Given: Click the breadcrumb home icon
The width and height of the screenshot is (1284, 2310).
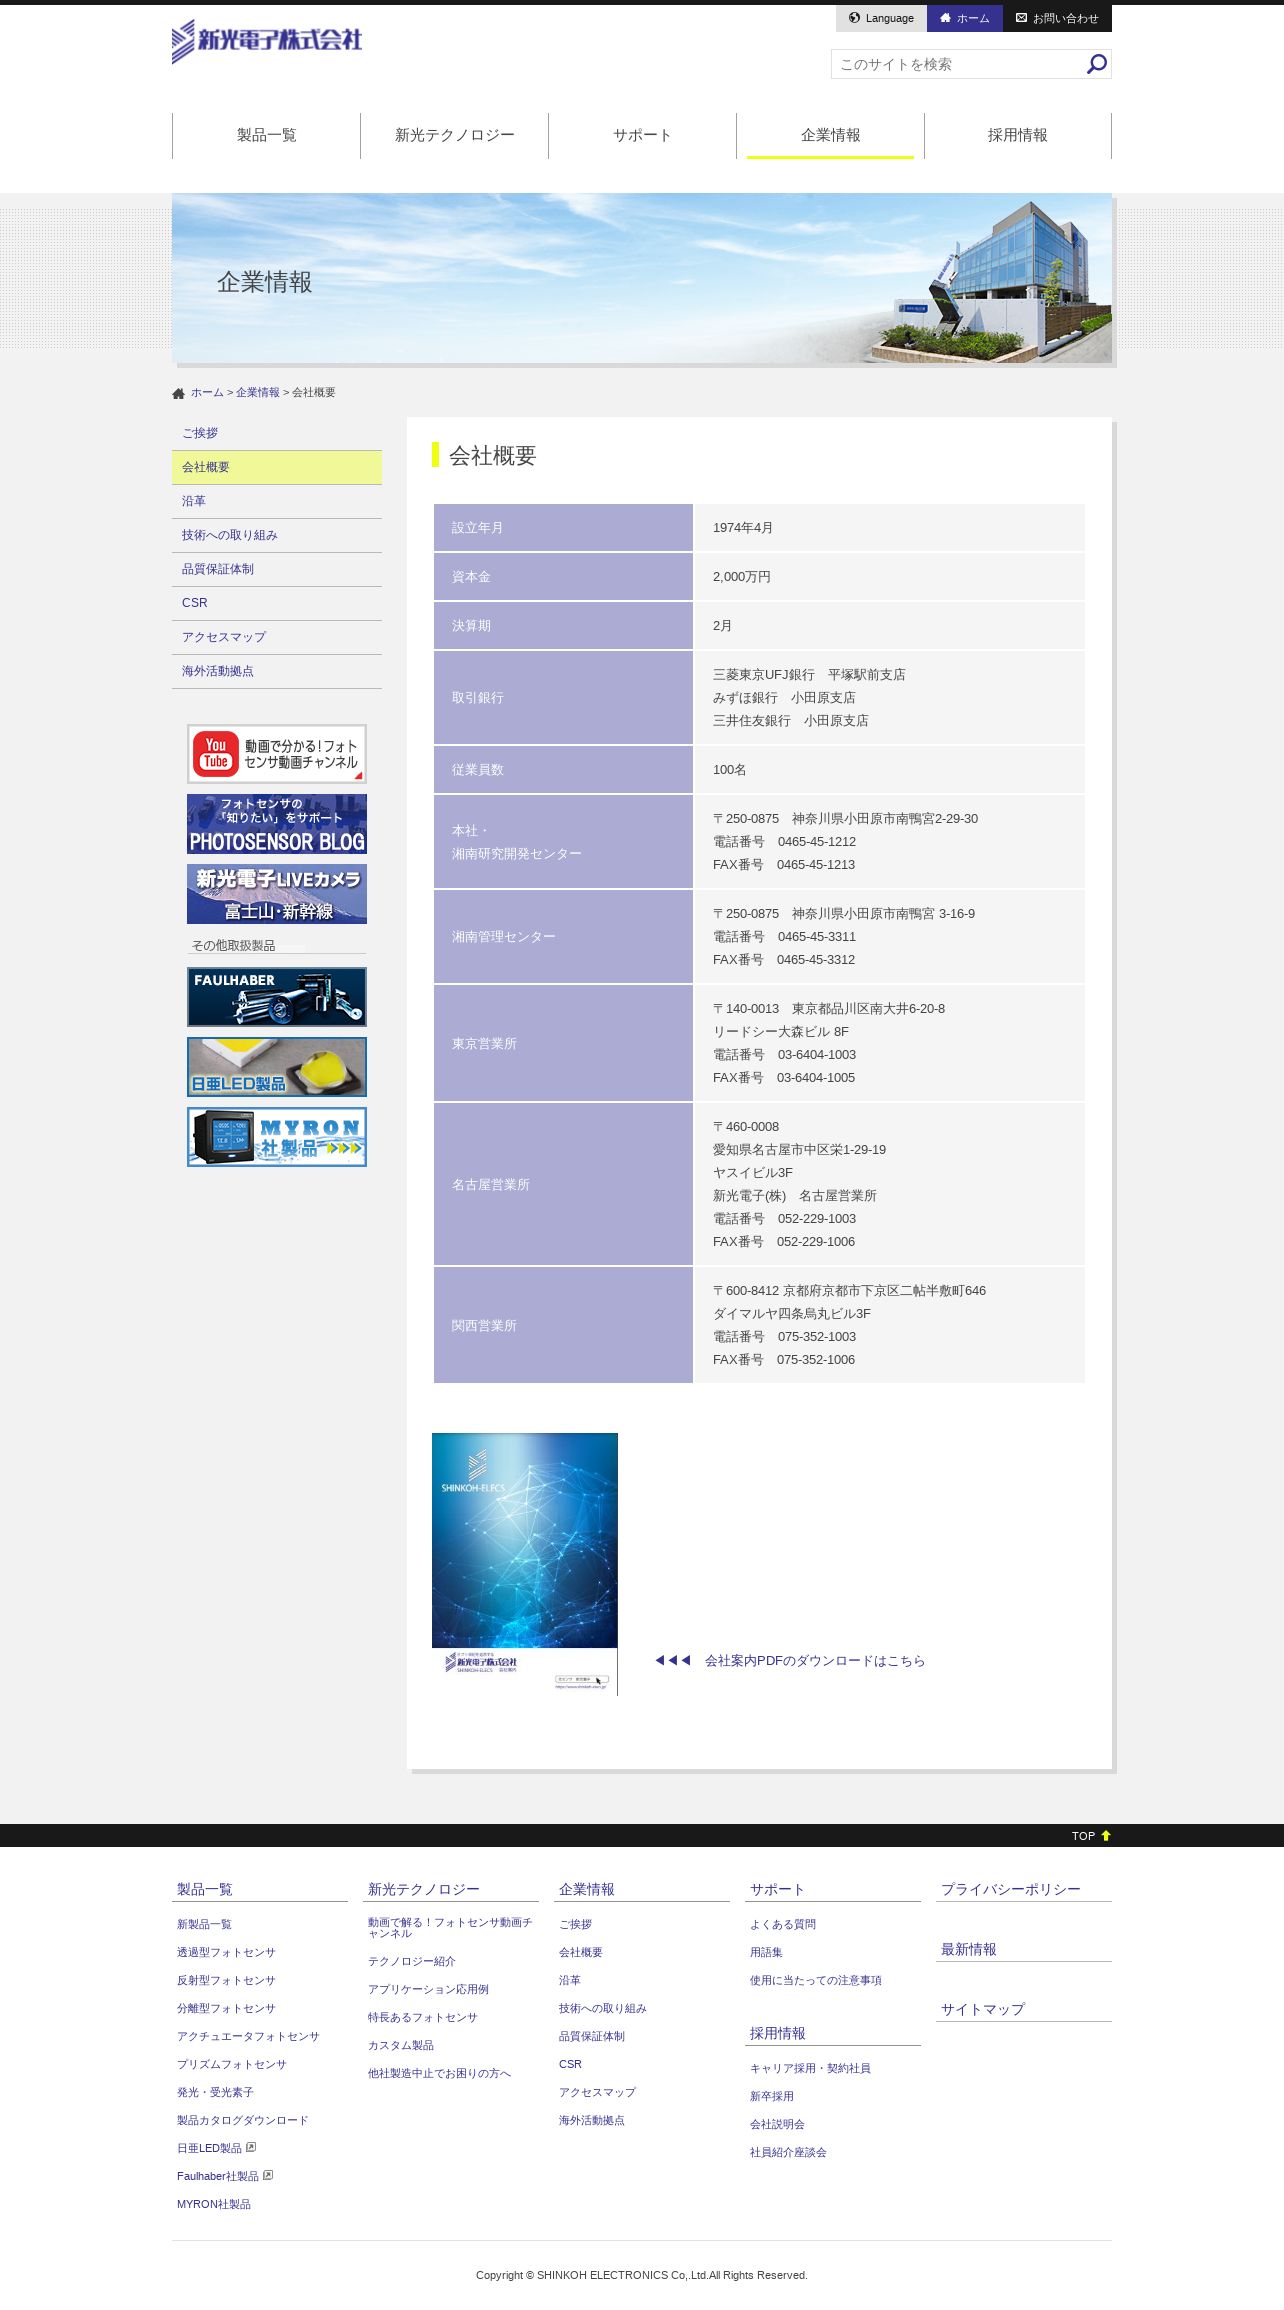Looking at the screenshot, I should [x=178, y=393].
